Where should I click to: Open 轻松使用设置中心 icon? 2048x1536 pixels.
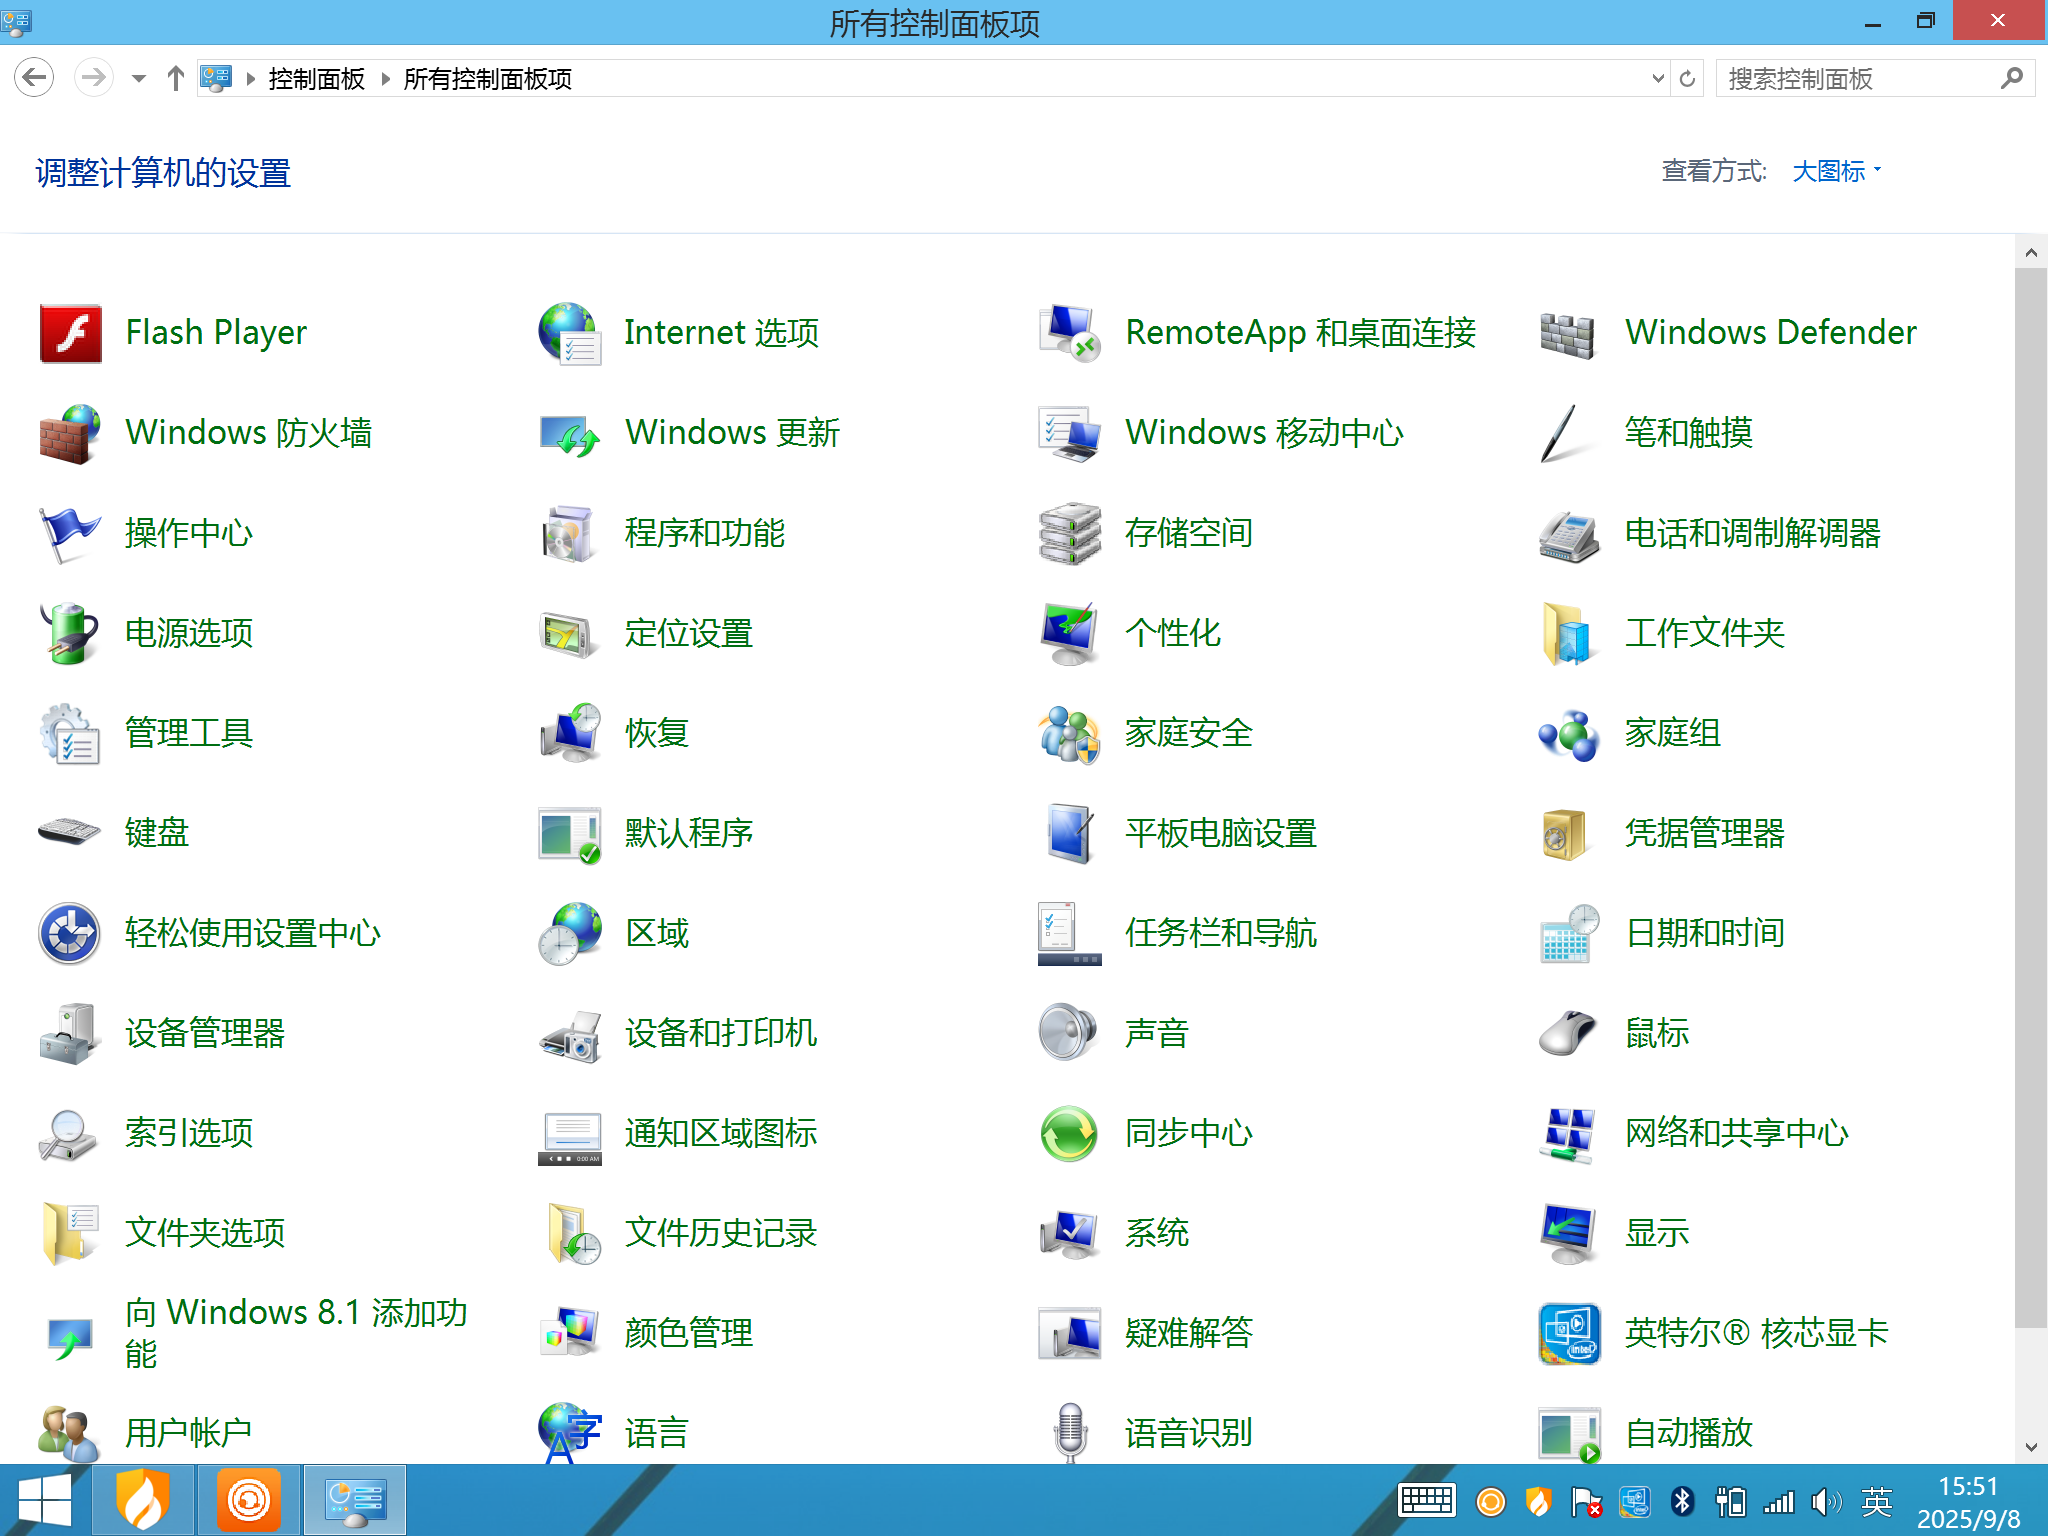[x=70, y=933]
